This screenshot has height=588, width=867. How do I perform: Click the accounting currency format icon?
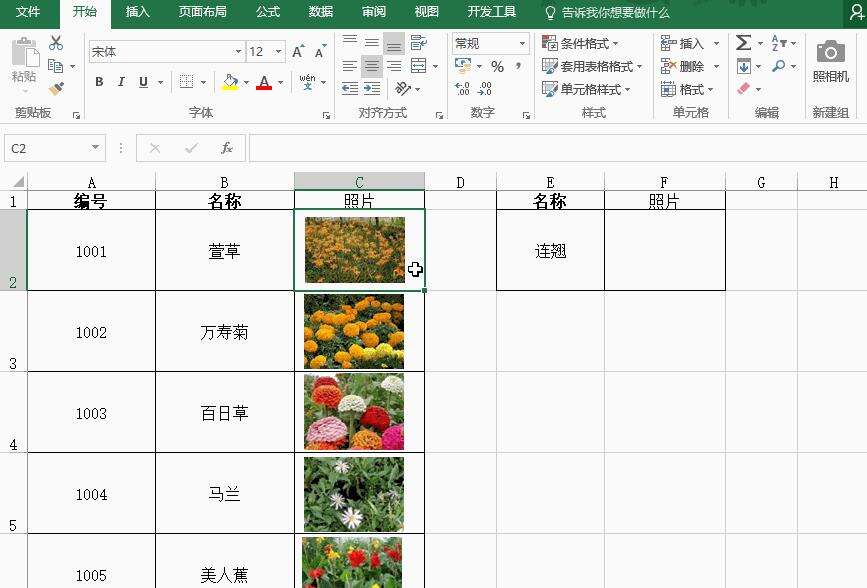pos(463,66)
